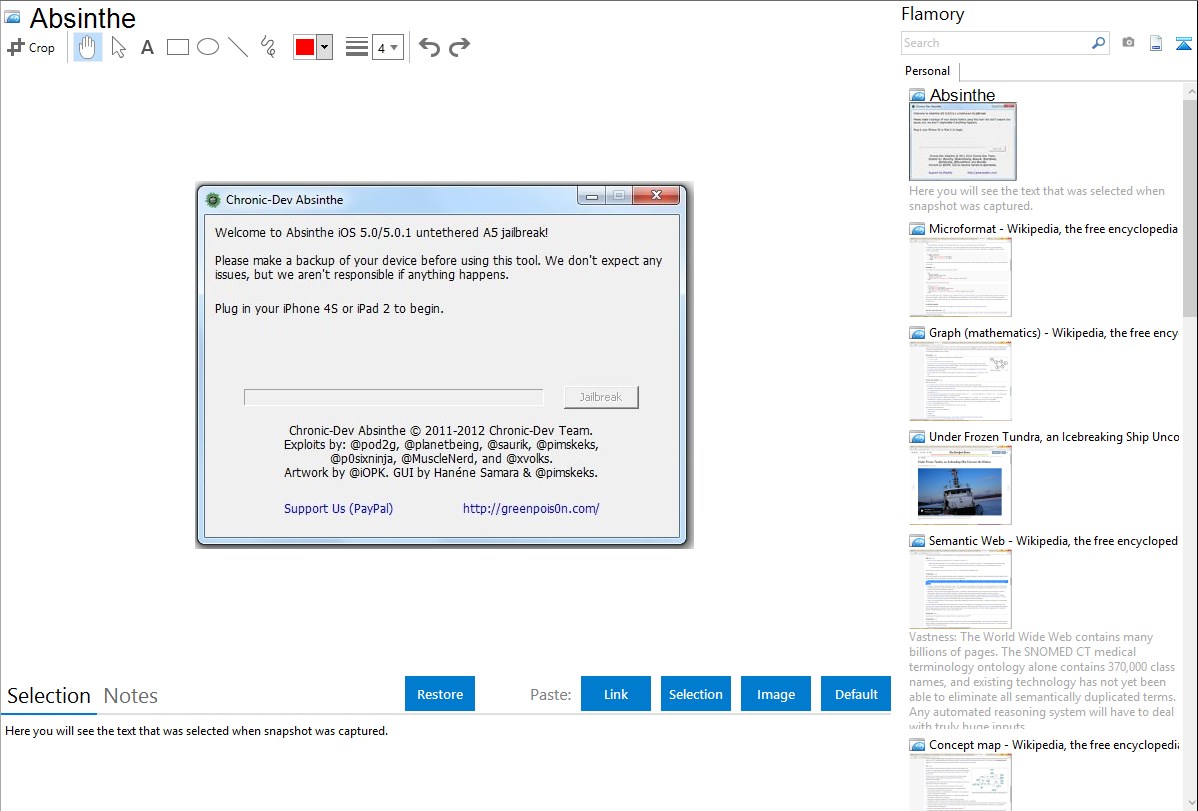Select the Graph (mathematics) snapshot title
Viewport: 1198px width, 811px height.
1053,333
